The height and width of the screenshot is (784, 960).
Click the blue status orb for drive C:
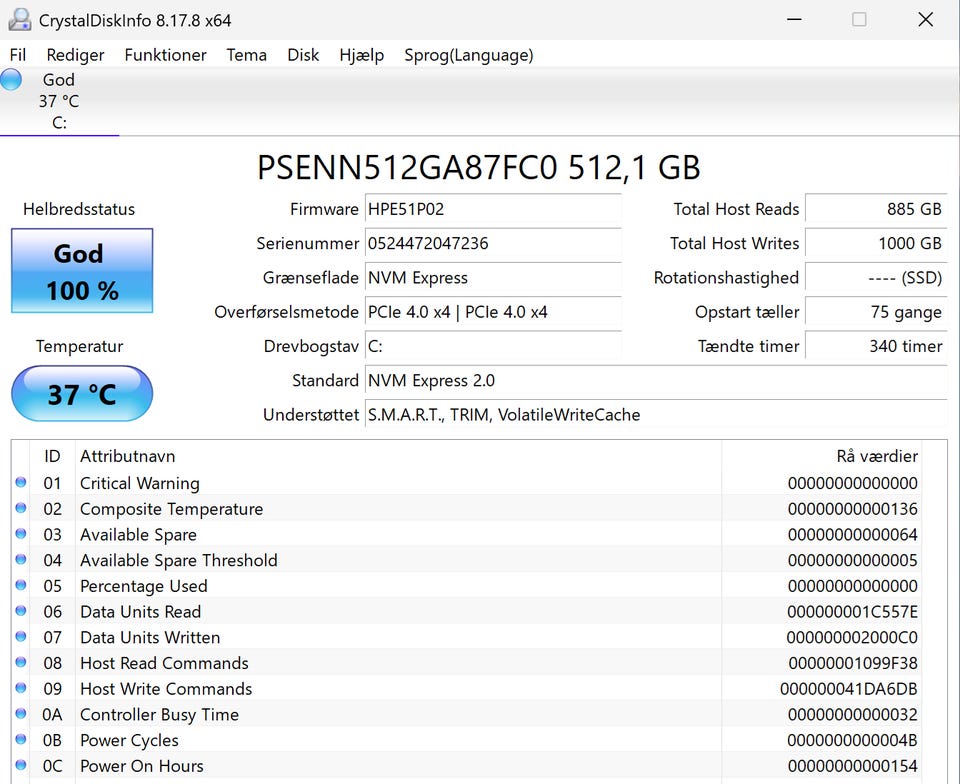(x=11, y=80)
